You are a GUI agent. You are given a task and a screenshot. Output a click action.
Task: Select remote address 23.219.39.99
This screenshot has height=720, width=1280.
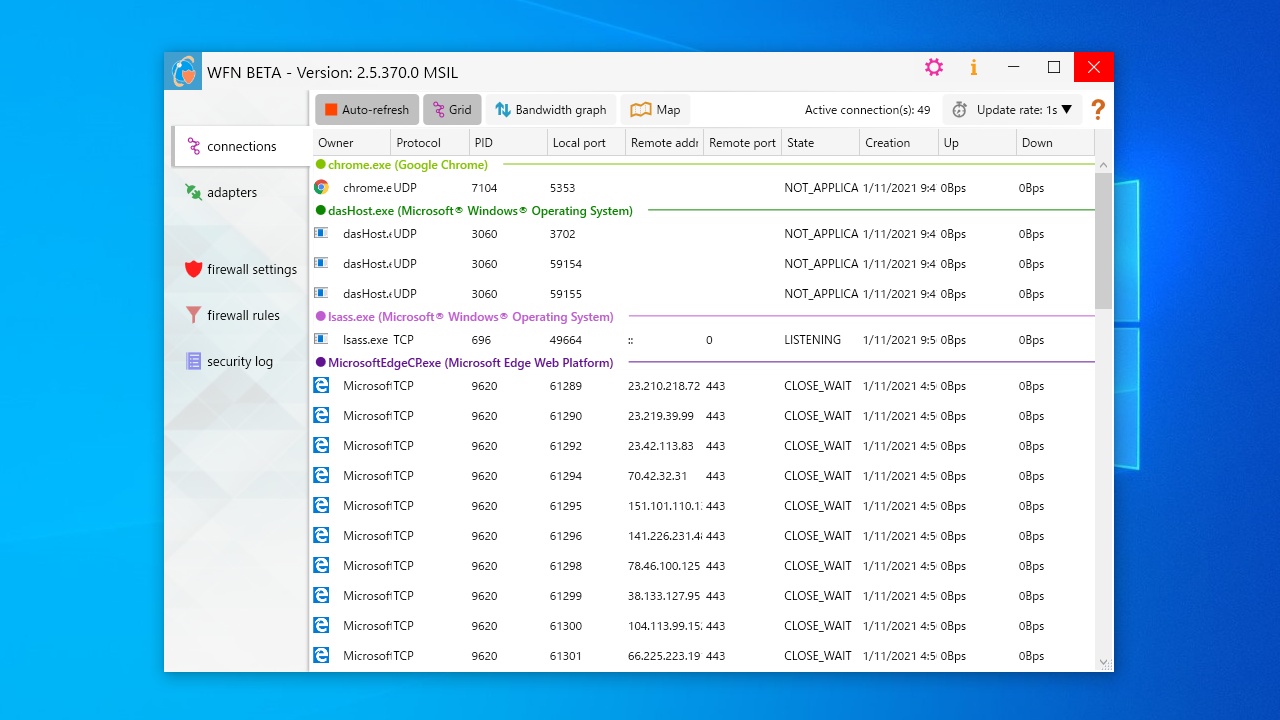coord(660,416)
